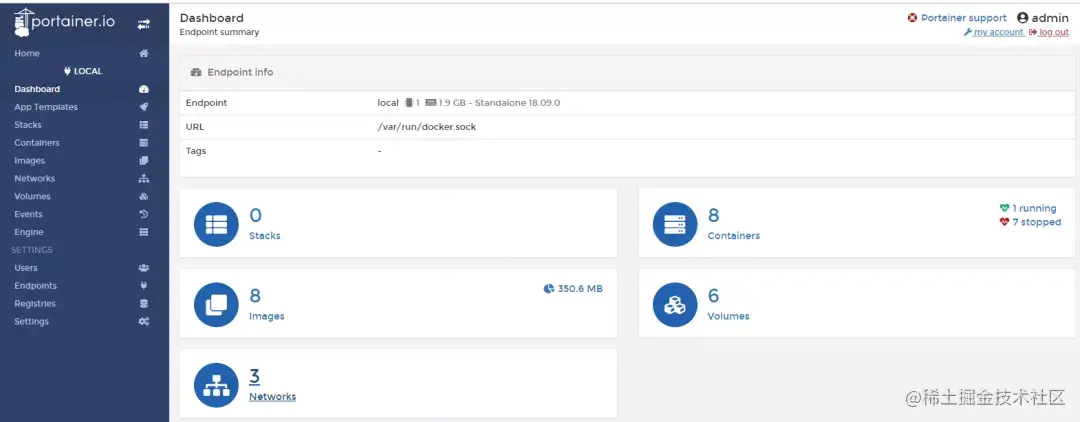
Task: Click the my account link
Action: click(x=994, y=32)
